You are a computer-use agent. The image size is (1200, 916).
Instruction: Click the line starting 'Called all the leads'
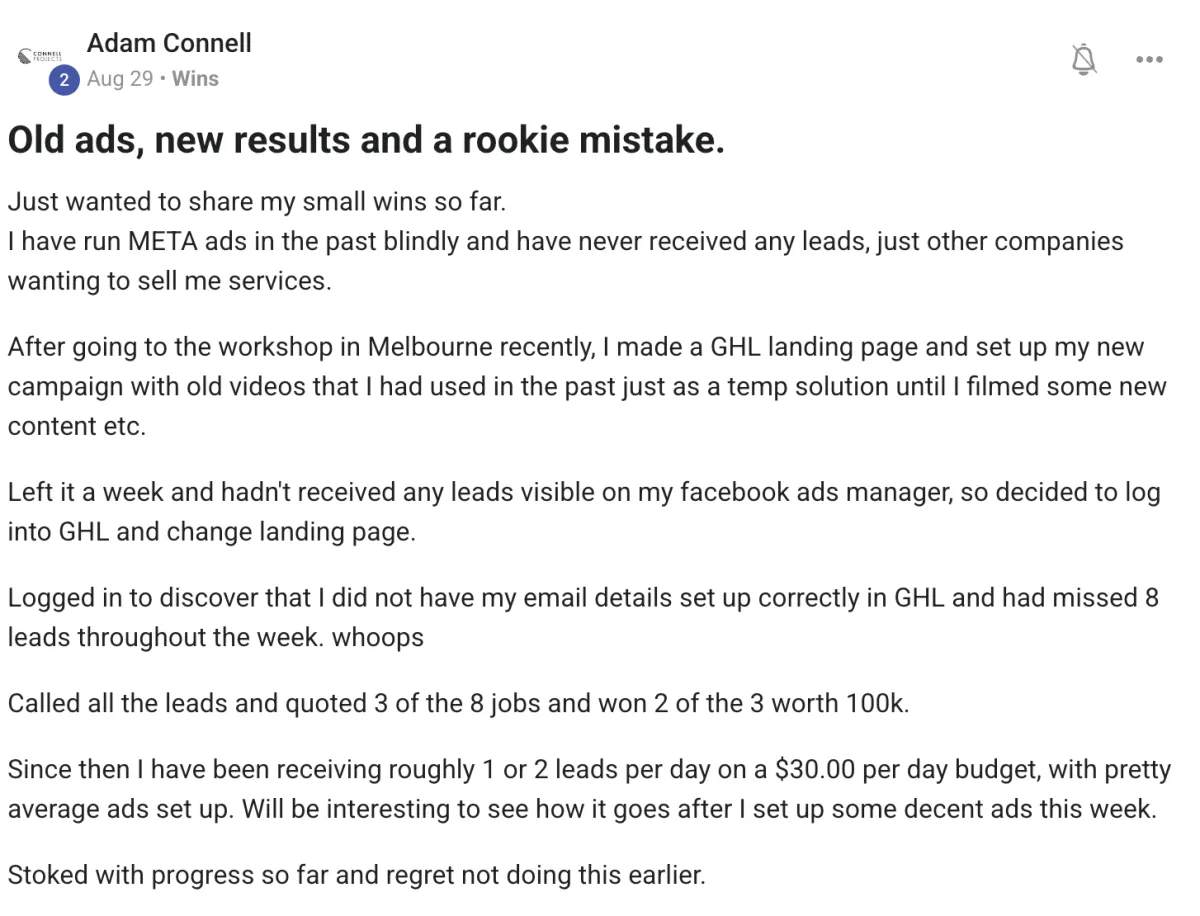pos(459,703)
